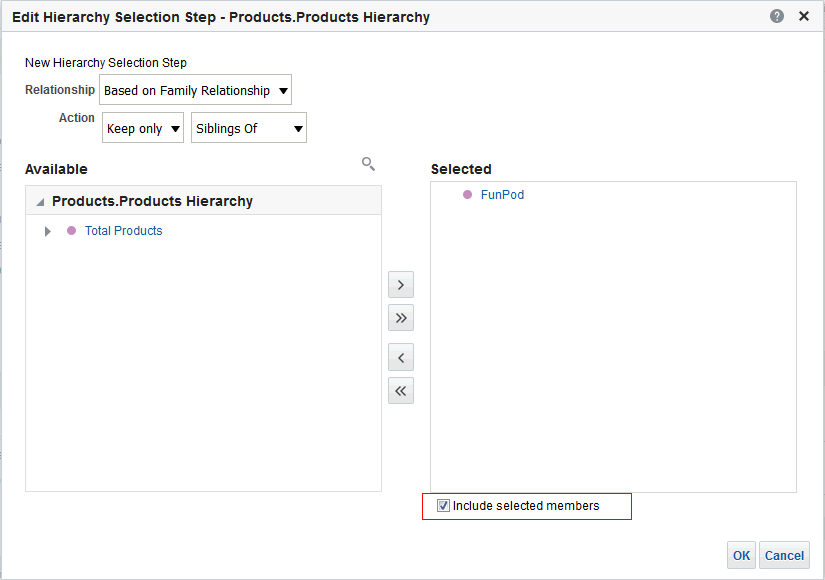The width and height of the screenshot is (825, 580).
Task: Open the Siblings Of dropdown
Action: [249, 128]
